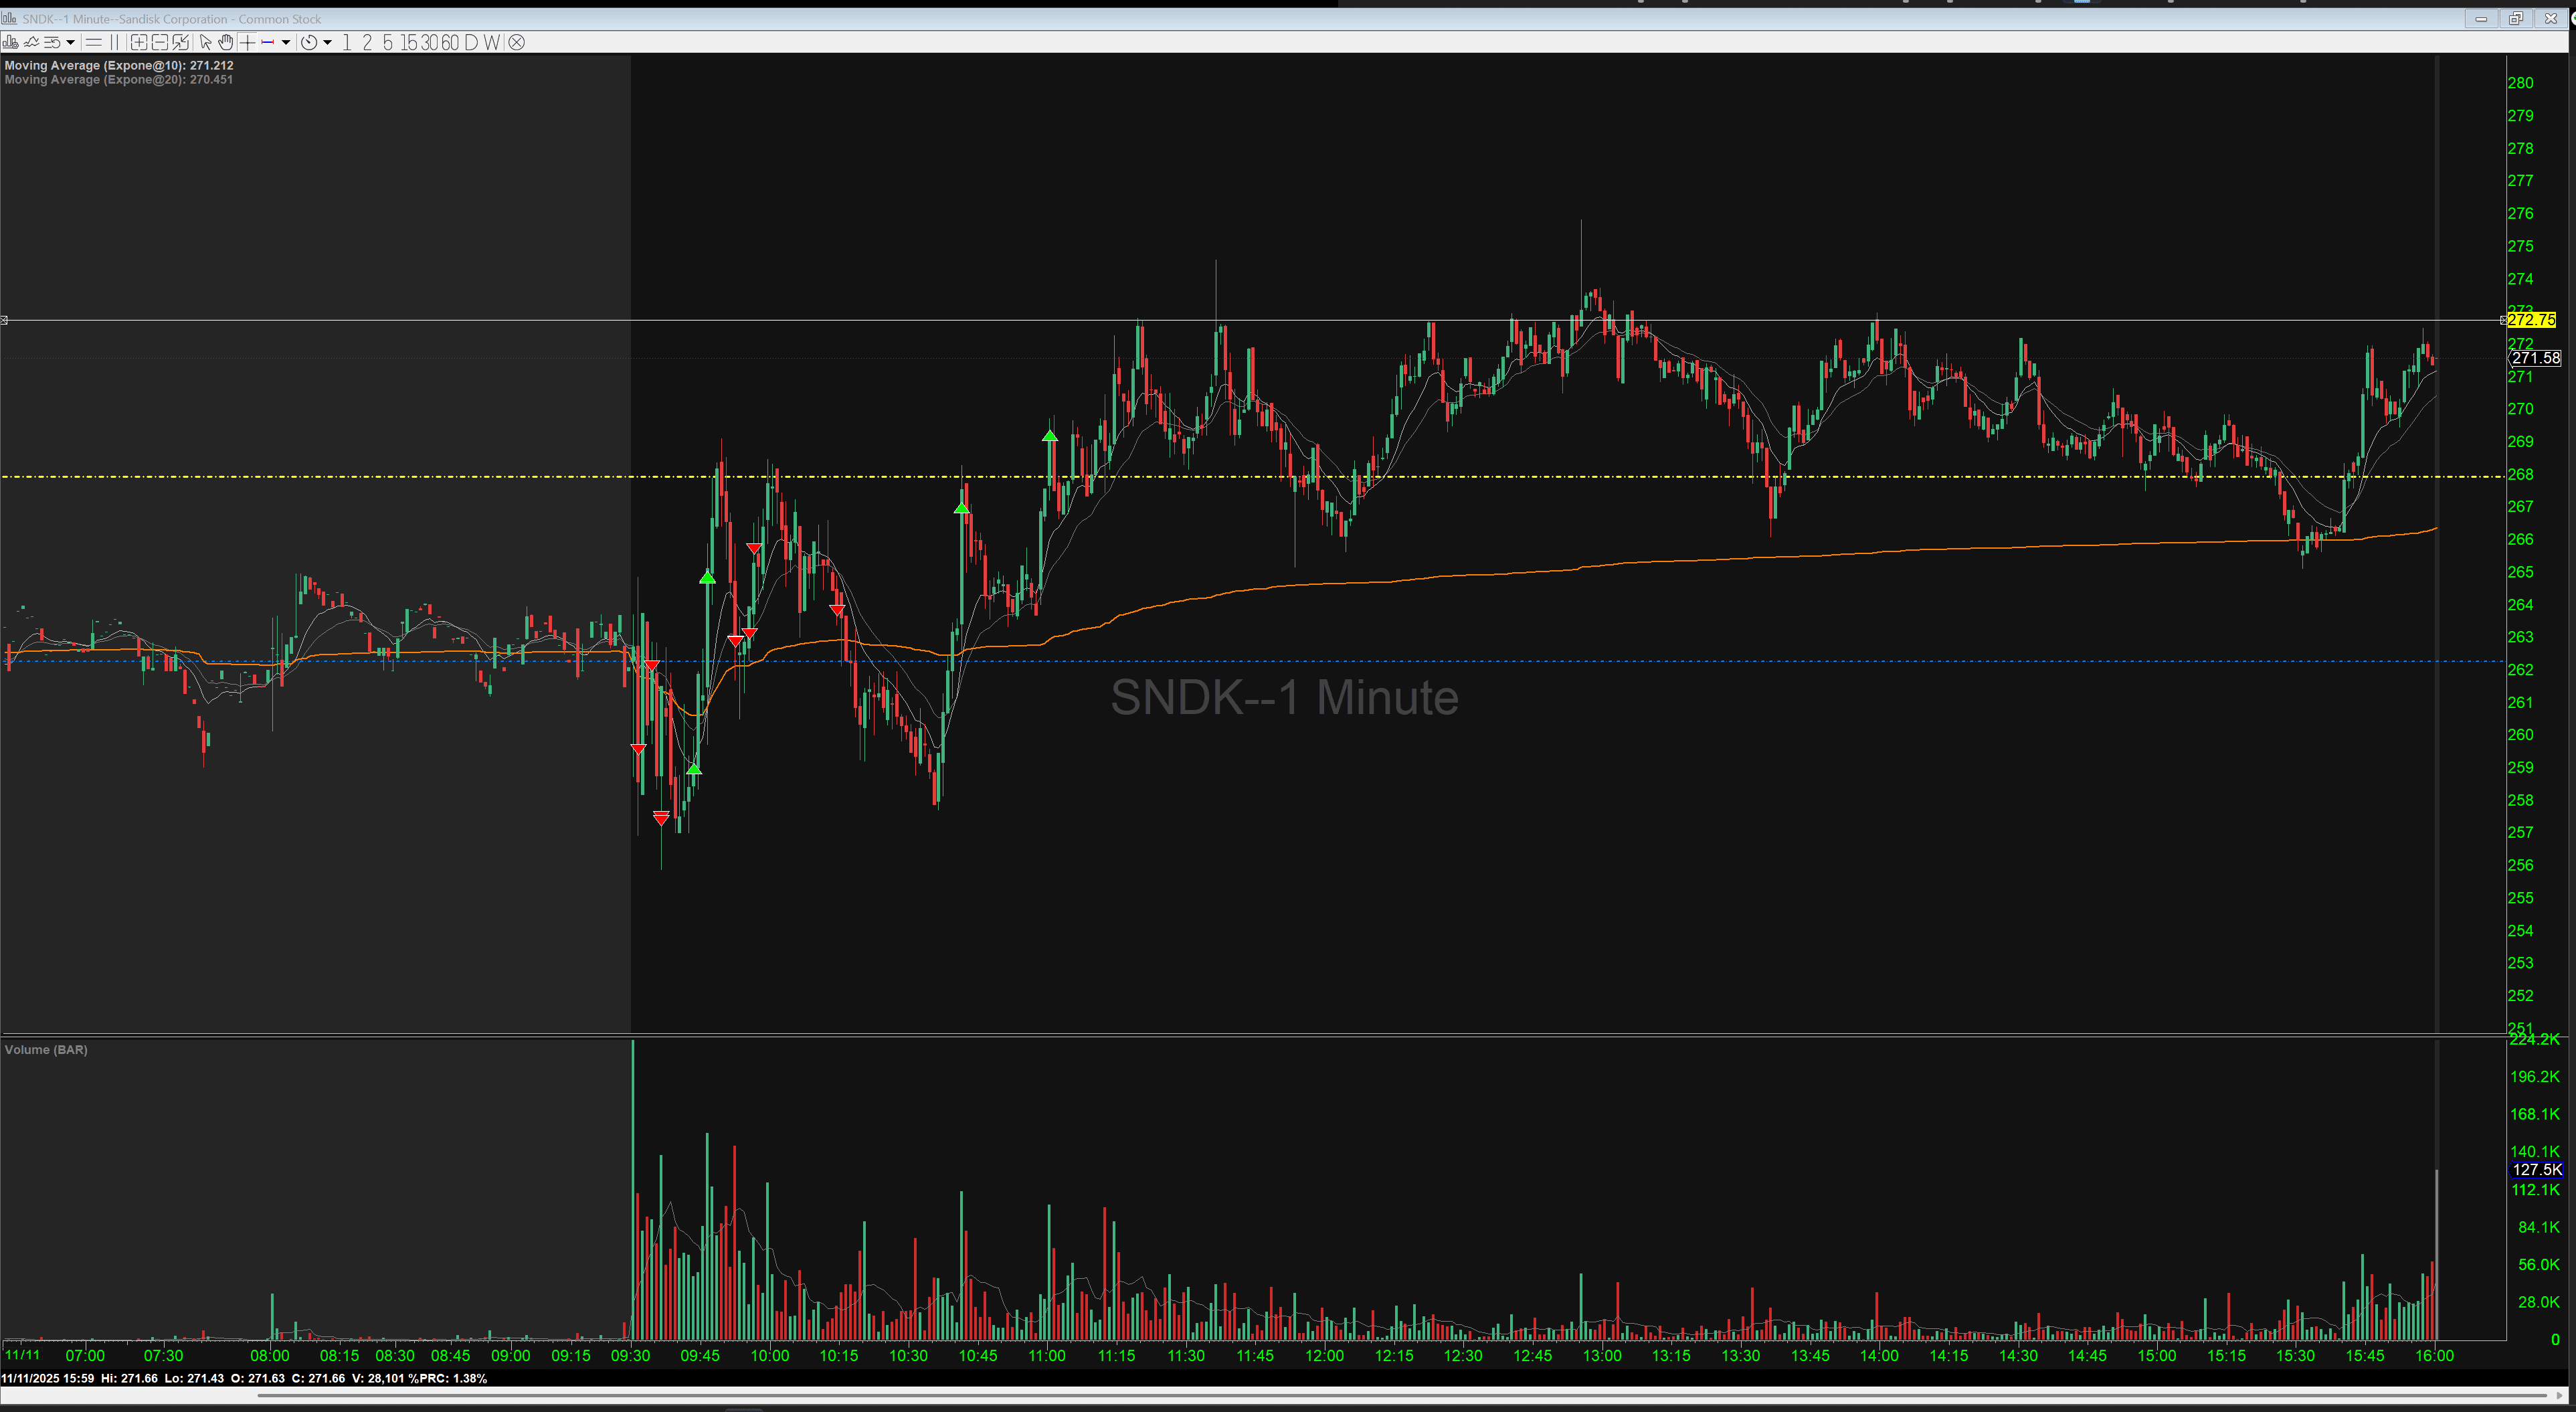This screenshot has width=2576, height=1412.
Task: Click the zoom in chart icon
Action: point(139,42)
